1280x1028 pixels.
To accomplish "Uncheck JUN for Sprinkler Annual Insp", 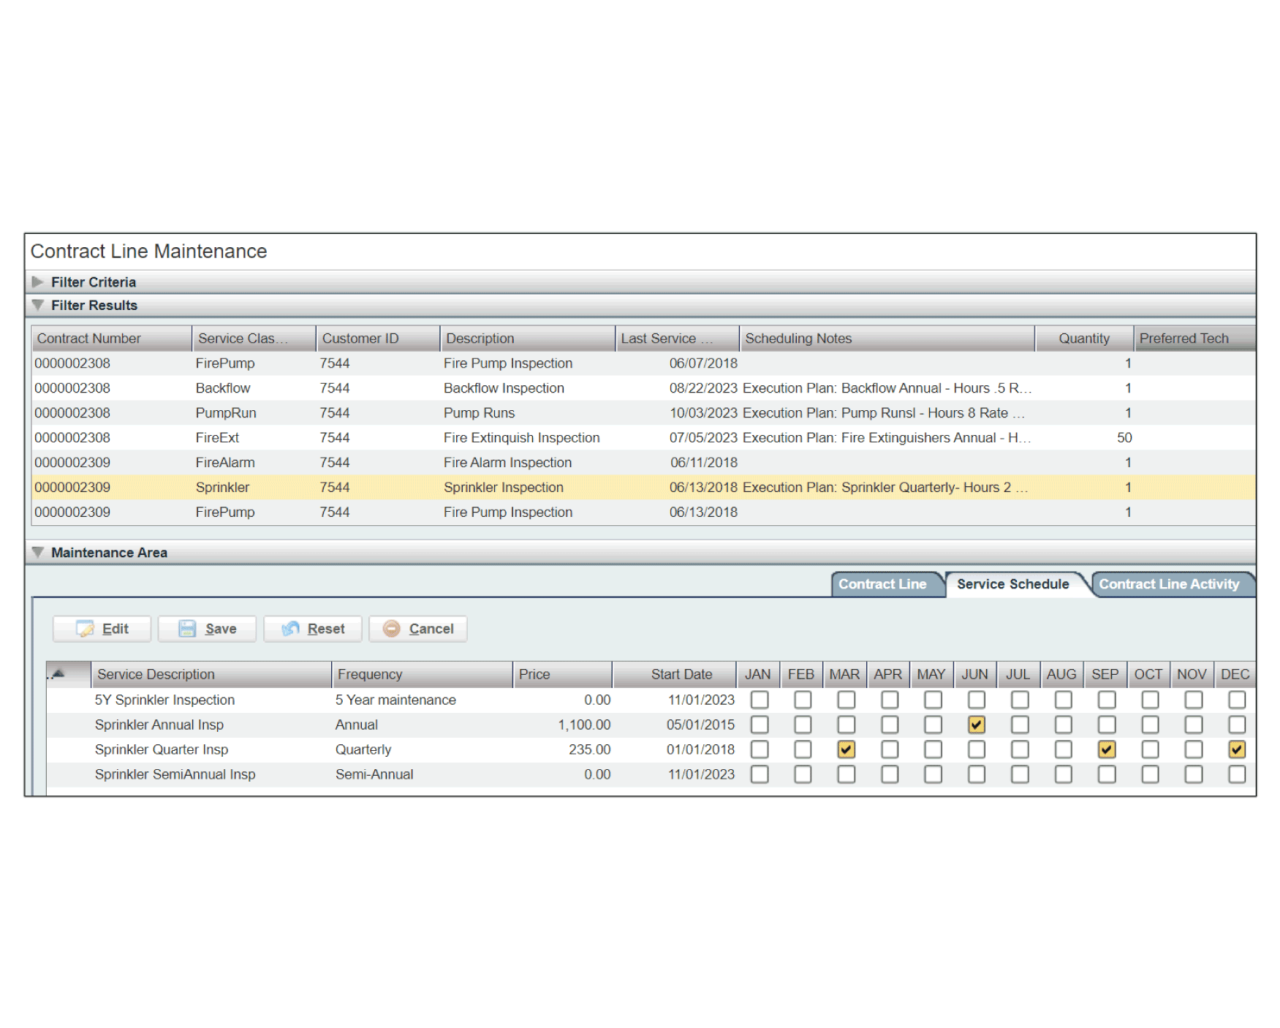I will tap(976, 725).
